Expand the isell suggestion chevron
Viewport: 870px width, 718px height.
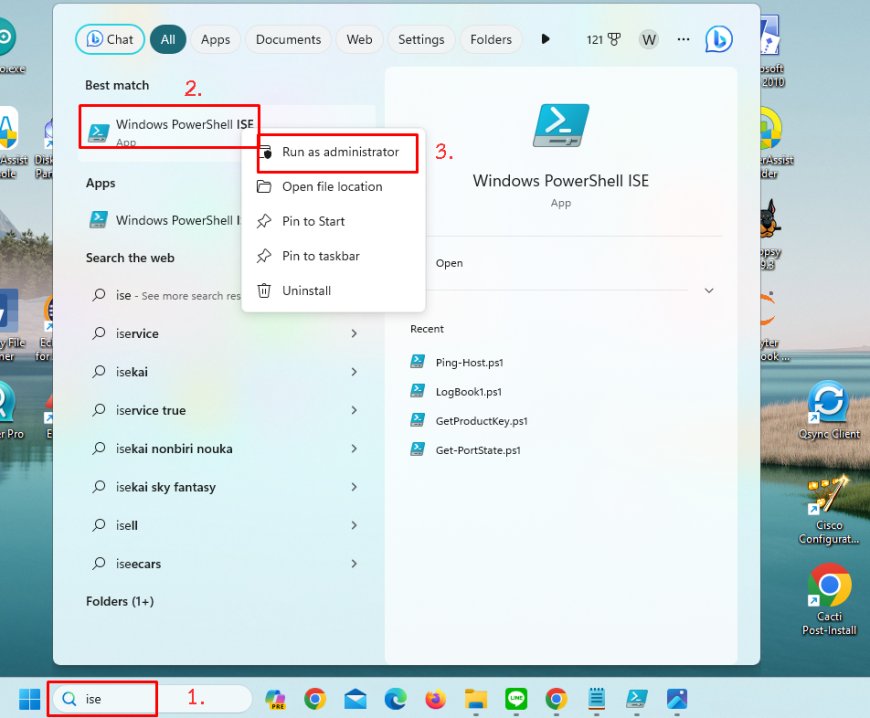point(354,525)
